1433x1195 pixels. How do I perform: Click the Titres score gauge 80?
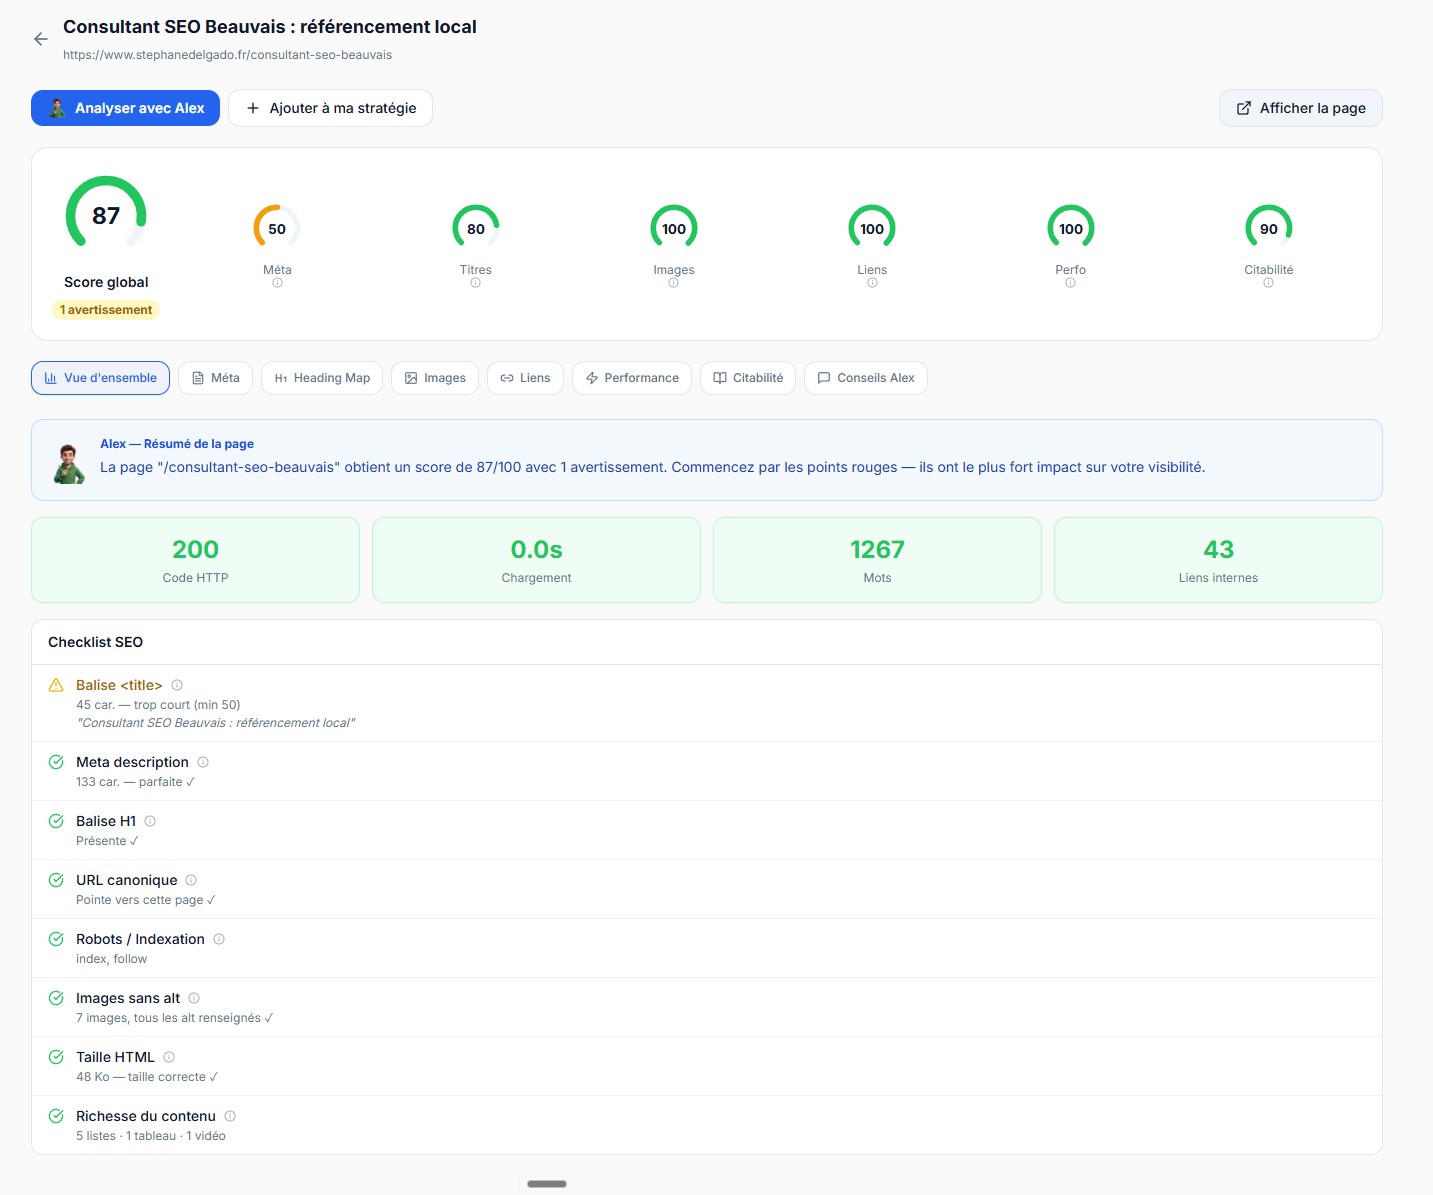pos(476,229)
